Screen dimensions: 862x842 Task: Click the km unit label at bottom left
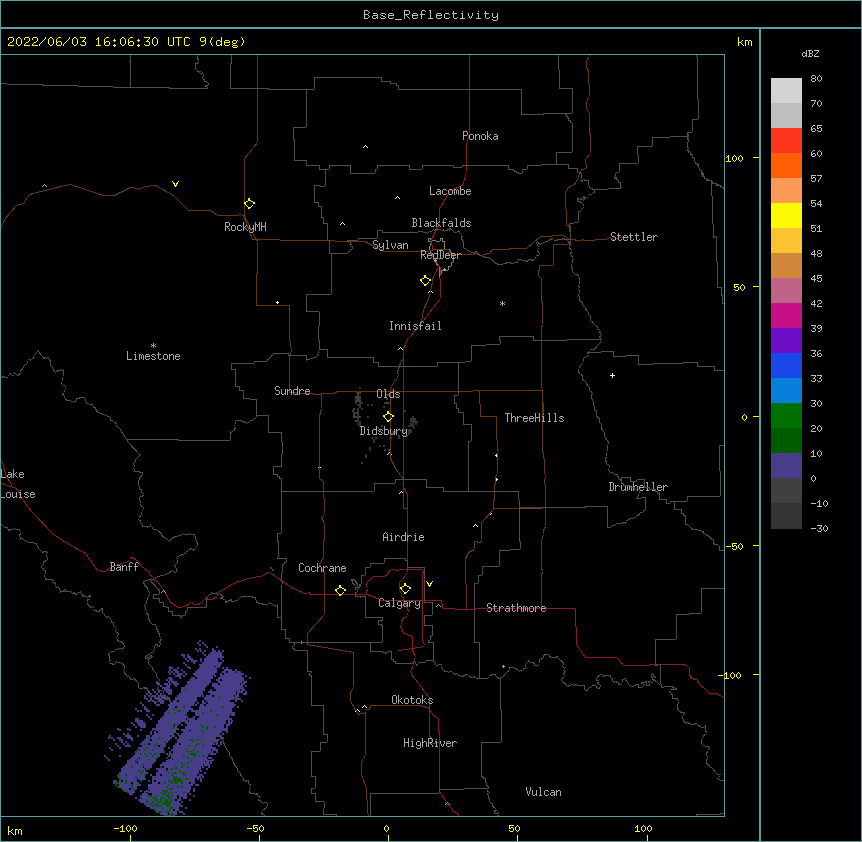click(15, 830)
